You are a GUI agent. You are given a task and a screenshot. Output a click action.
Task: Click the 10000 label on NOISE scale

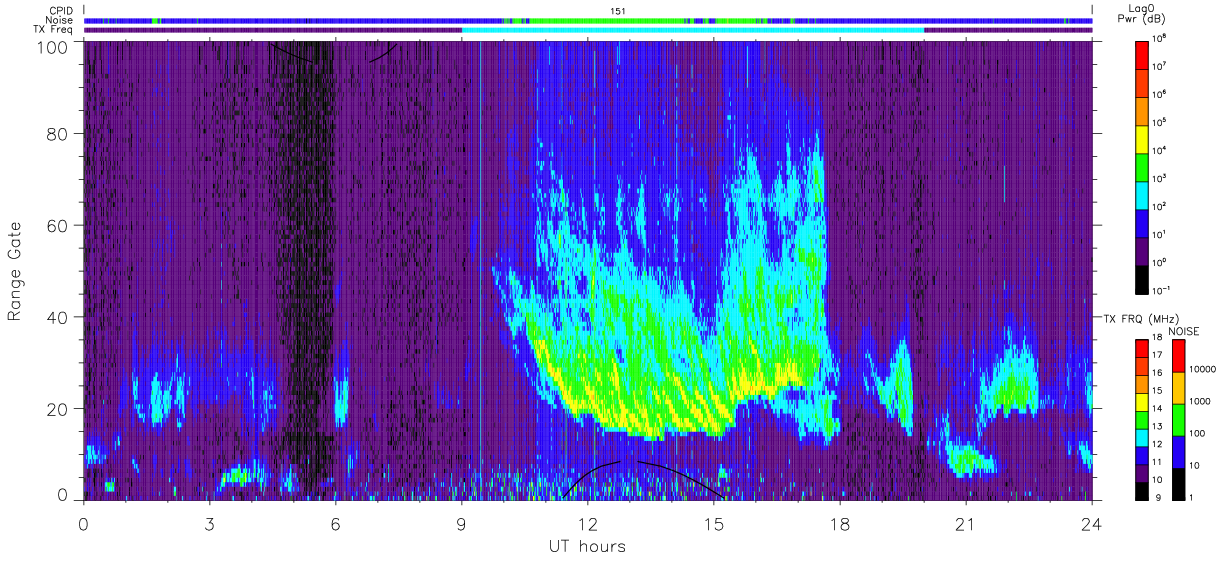coord(1202,369)
